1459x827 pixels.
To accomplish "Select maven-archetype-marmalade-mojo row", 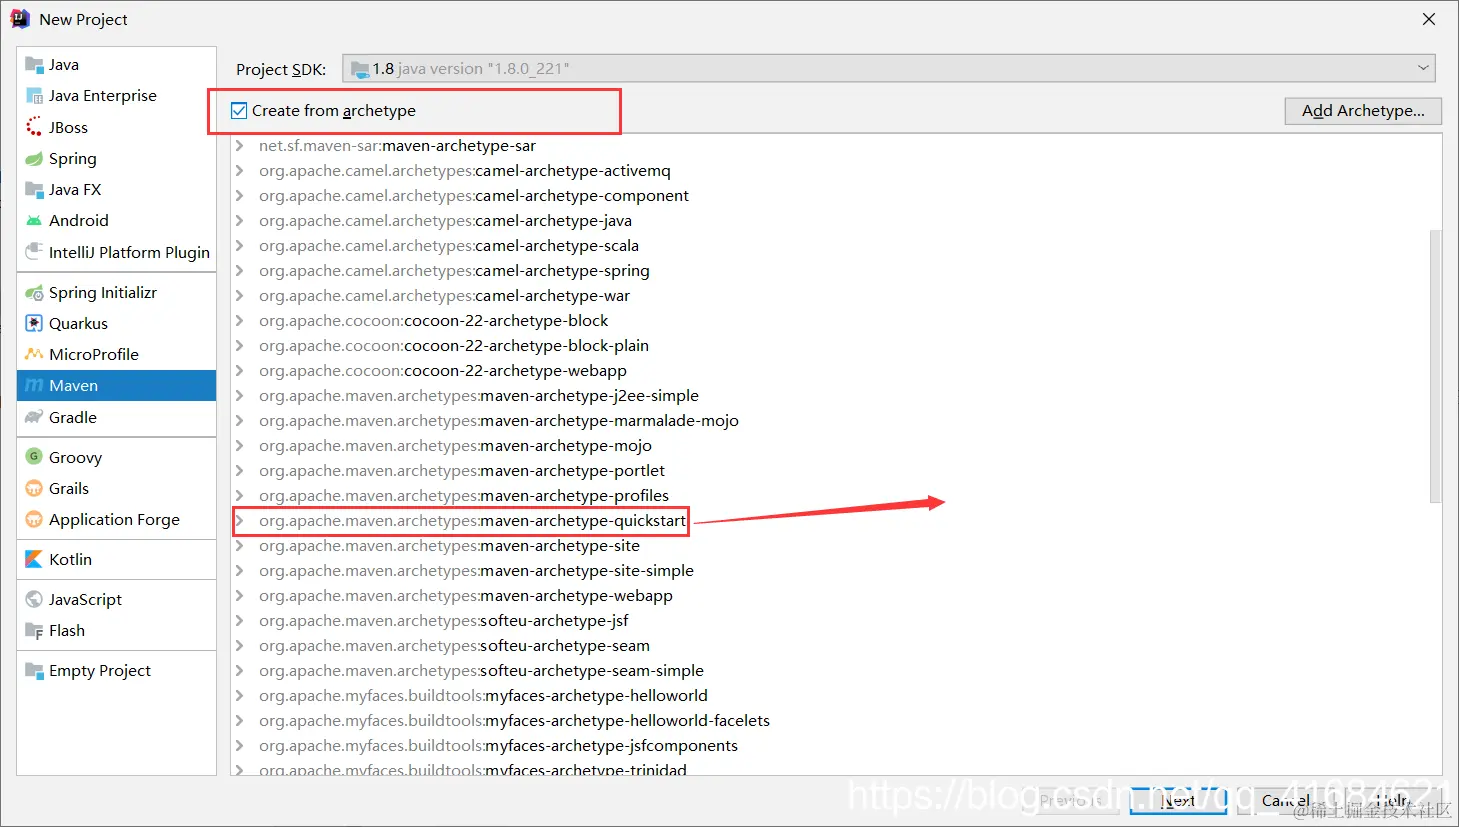I will pyautogui.click(x=836, y=420).
